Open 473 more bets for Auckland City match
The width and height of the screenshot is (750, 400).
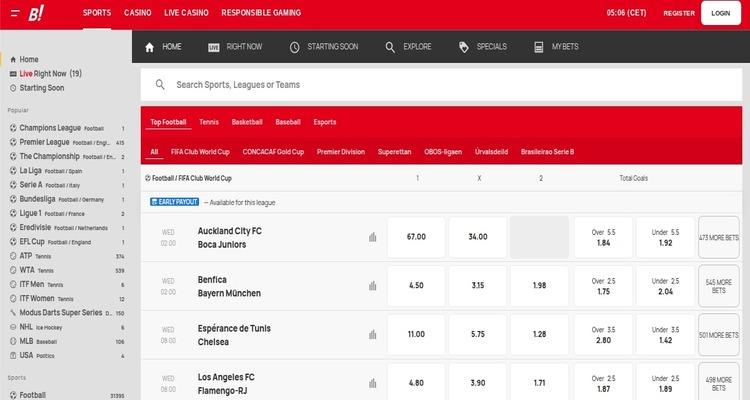719,237
